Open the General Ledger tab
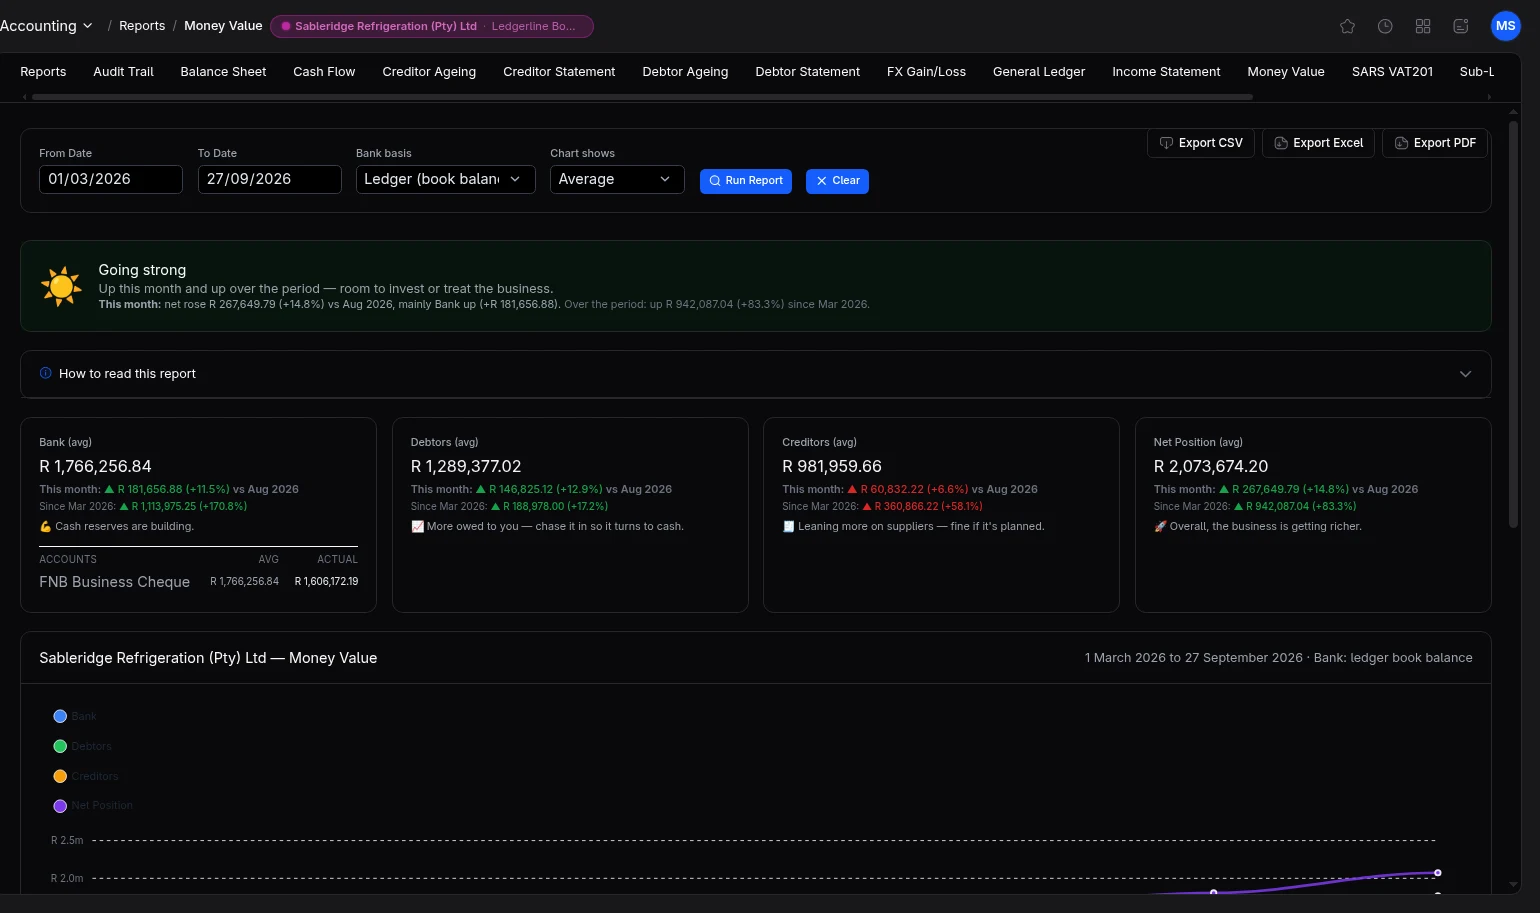 1039,72
